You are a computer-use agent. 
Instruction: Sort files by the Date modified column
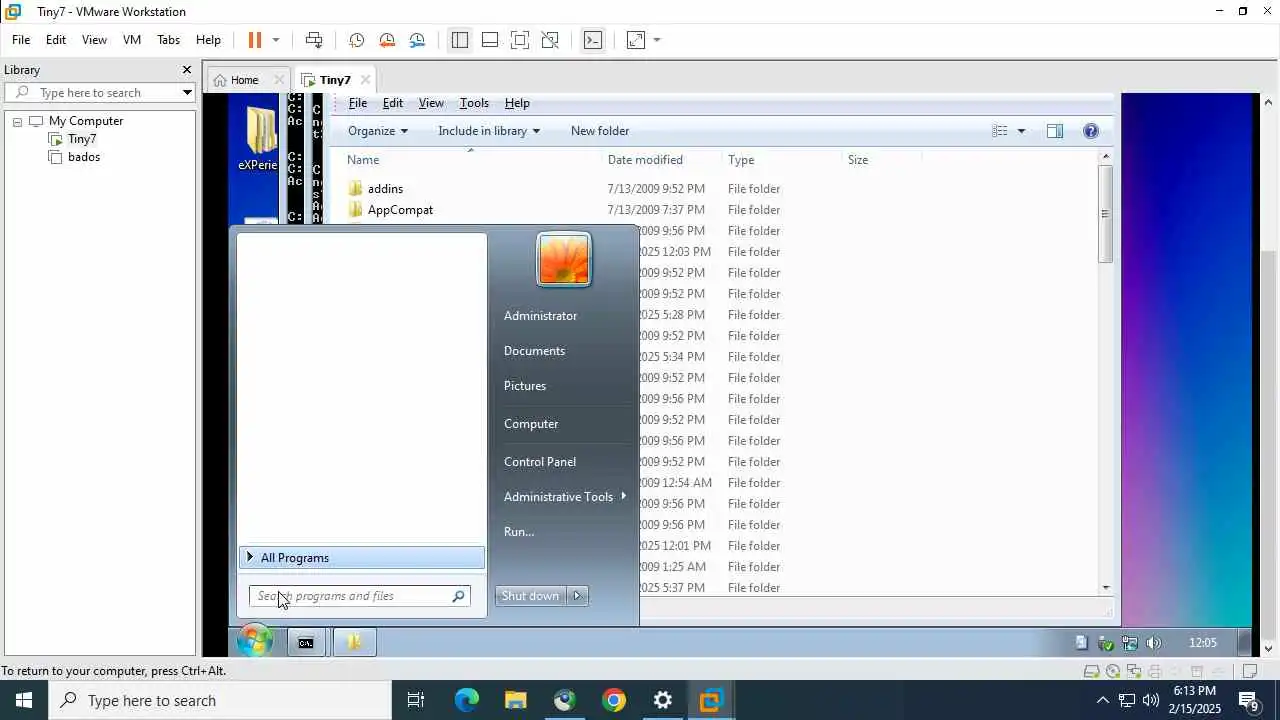pyautogui.click(x=645, y=160)
